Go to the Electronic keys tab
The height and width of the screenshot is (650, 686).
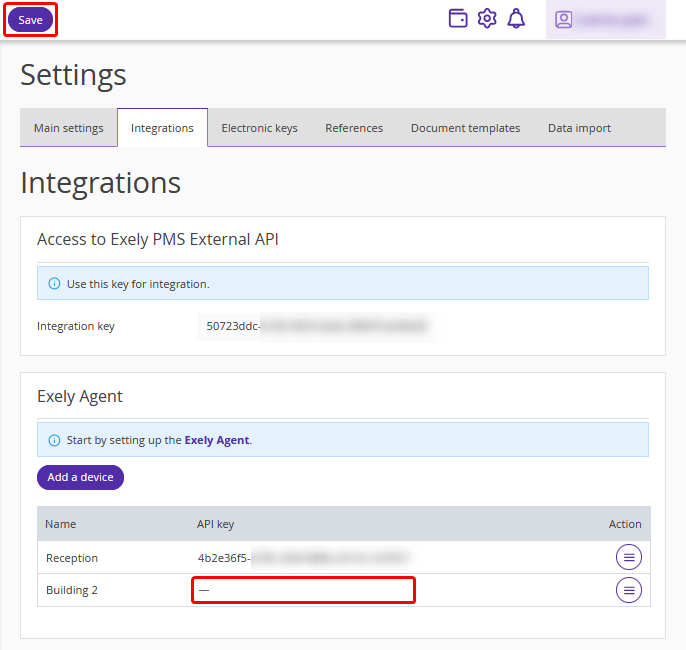tap(259, 128)
